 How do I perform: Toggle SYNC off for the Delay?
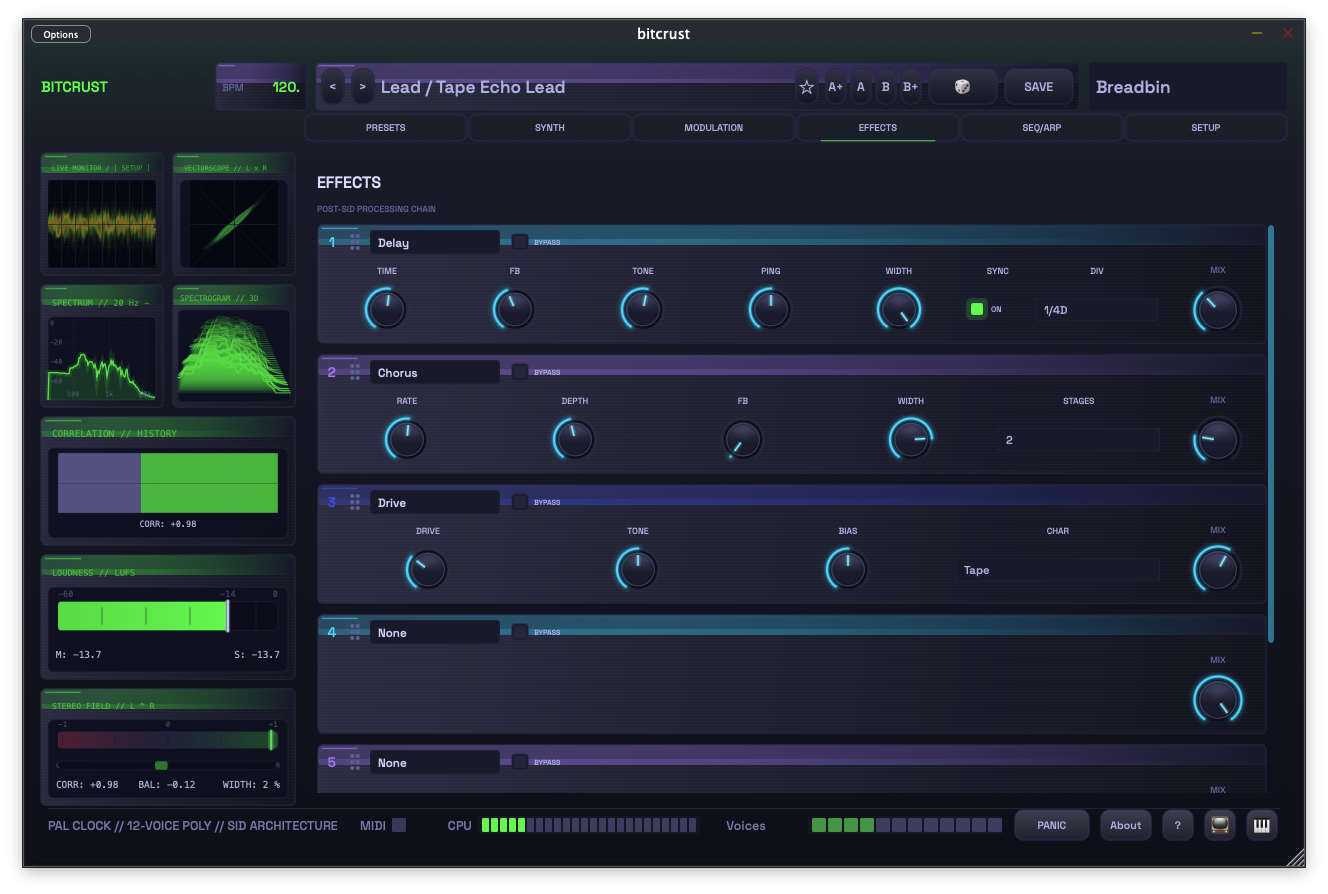977,309
